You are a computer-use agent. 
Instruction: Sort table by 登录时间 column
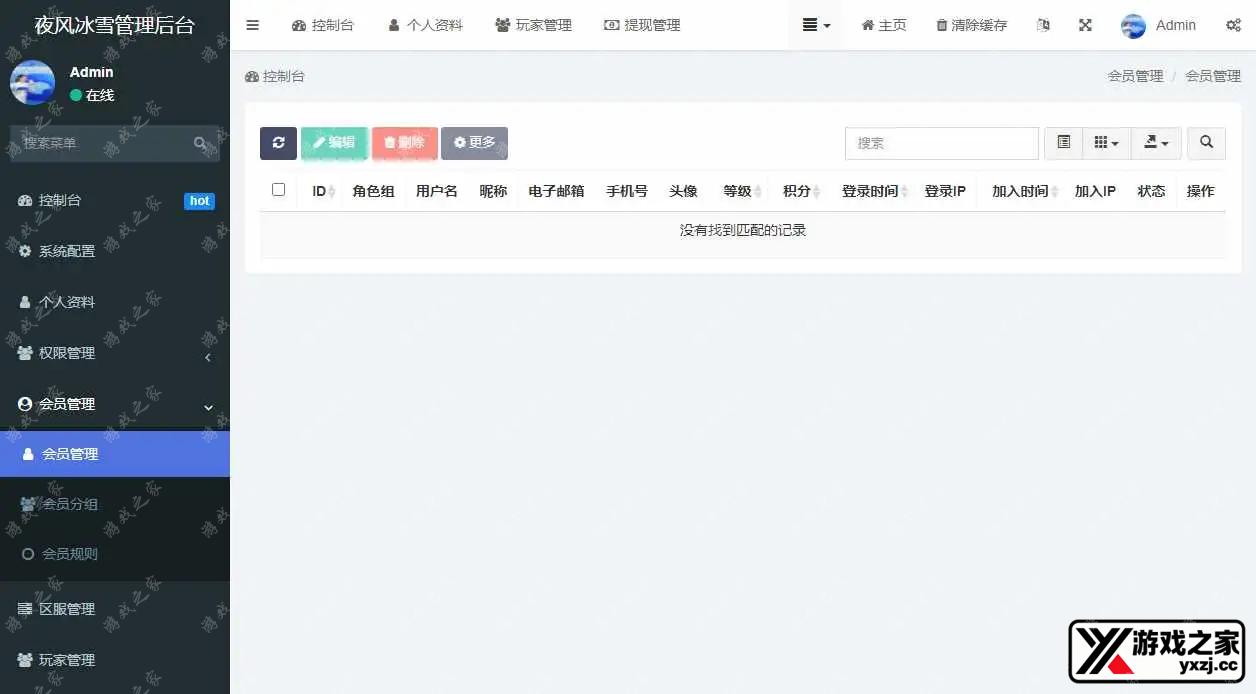tap(870, 191)
